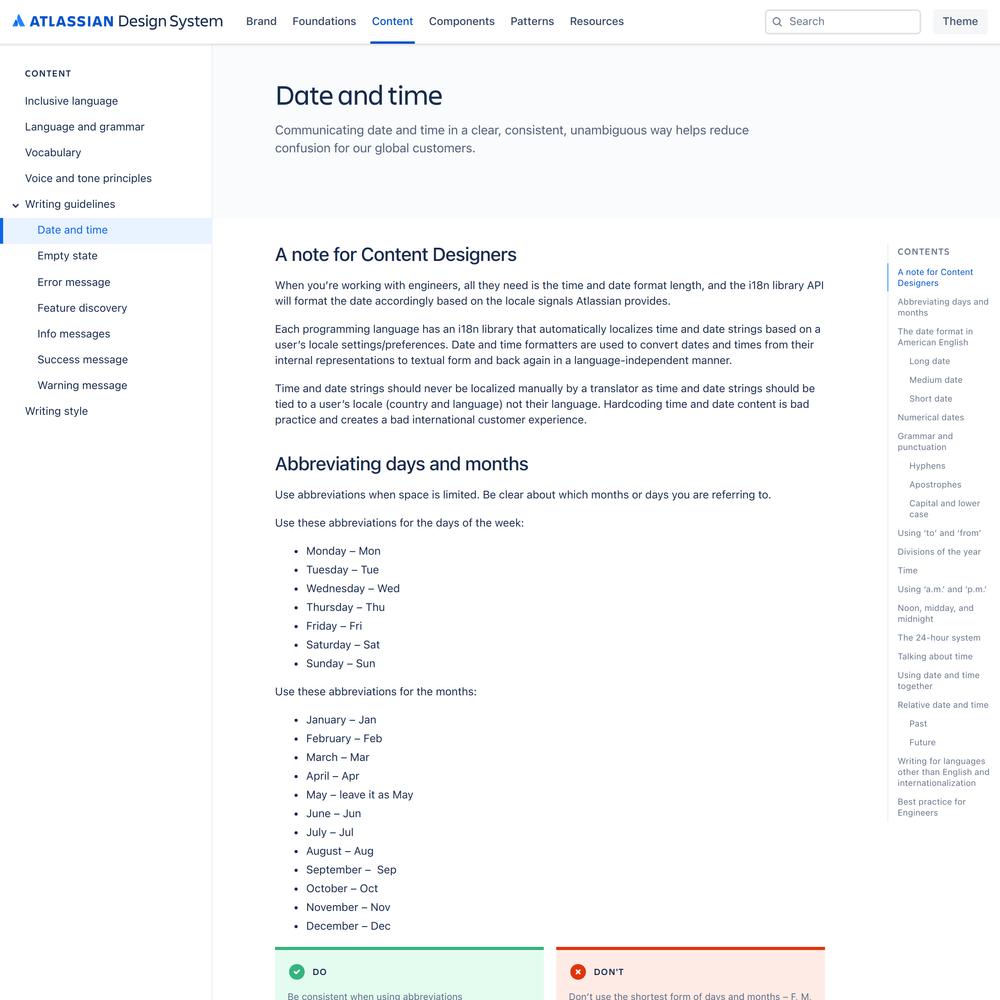
Task: Jump to the Long date section
Action: tap(929, 361)
